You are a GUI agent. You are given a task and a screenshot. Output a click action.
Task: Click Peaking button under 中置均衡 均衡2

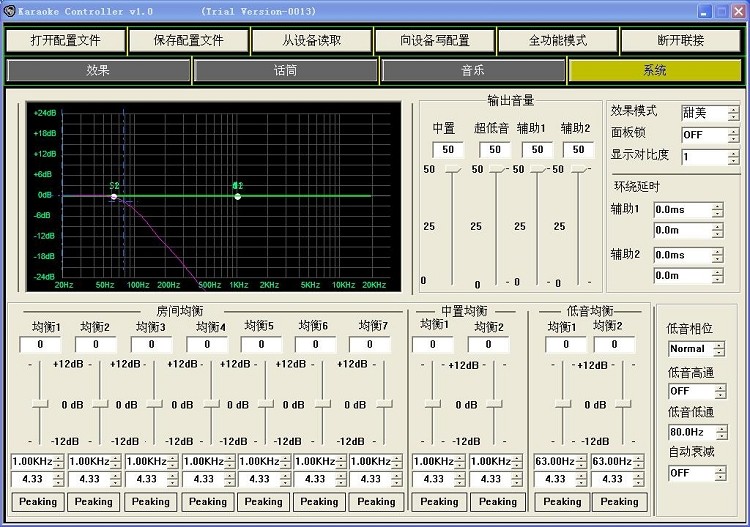[498, 502]
